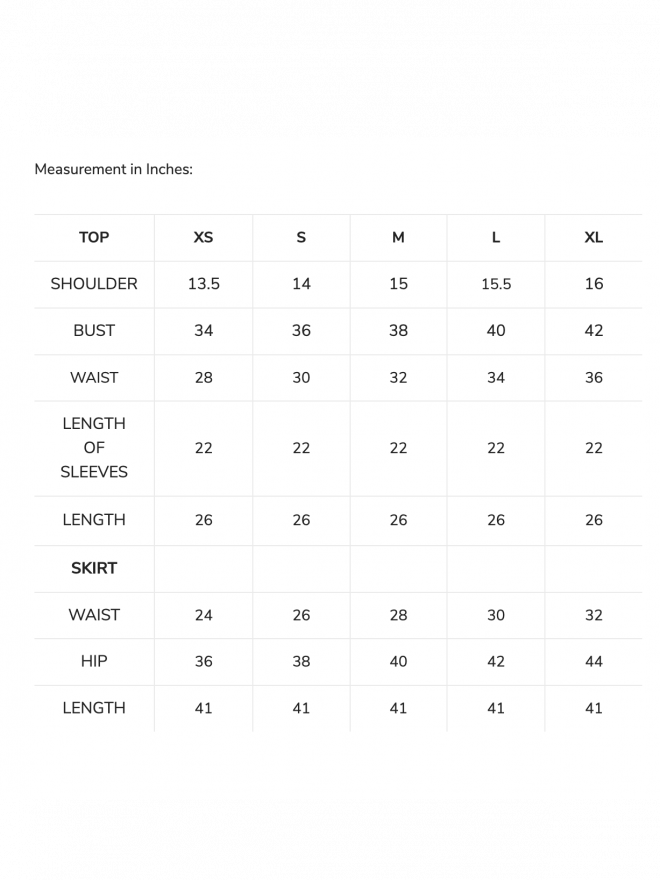The height and width of the screenshot is (880, 660).
Task: Select the L size column header
Action: (x=496, y=237)
